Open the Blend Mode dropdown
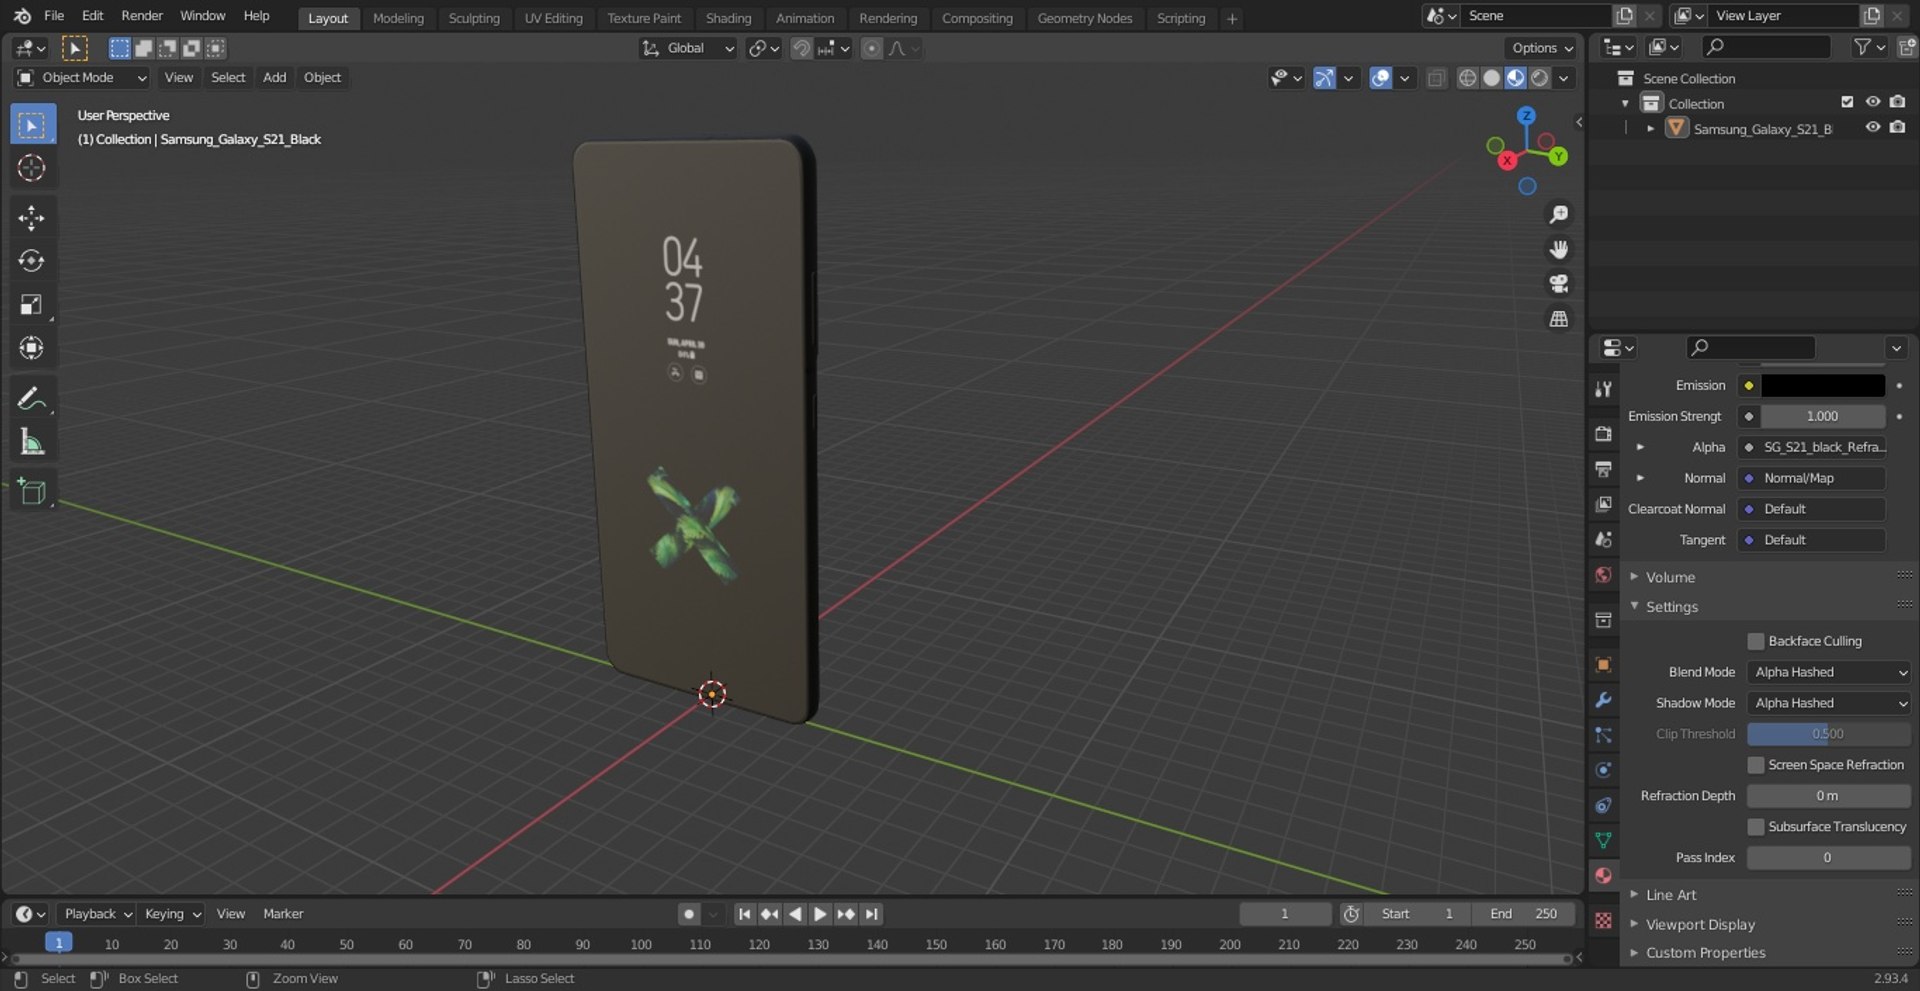 point(1828,672)
